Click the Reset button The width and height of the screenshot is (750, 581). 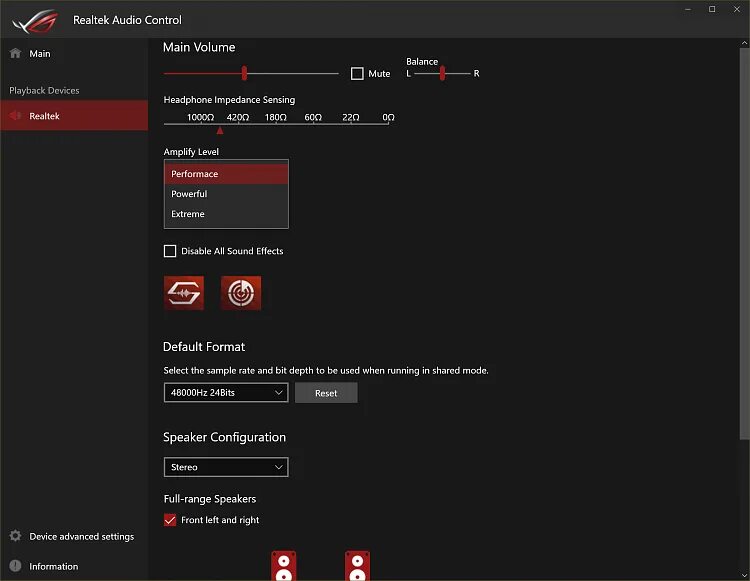coord(326,393)
